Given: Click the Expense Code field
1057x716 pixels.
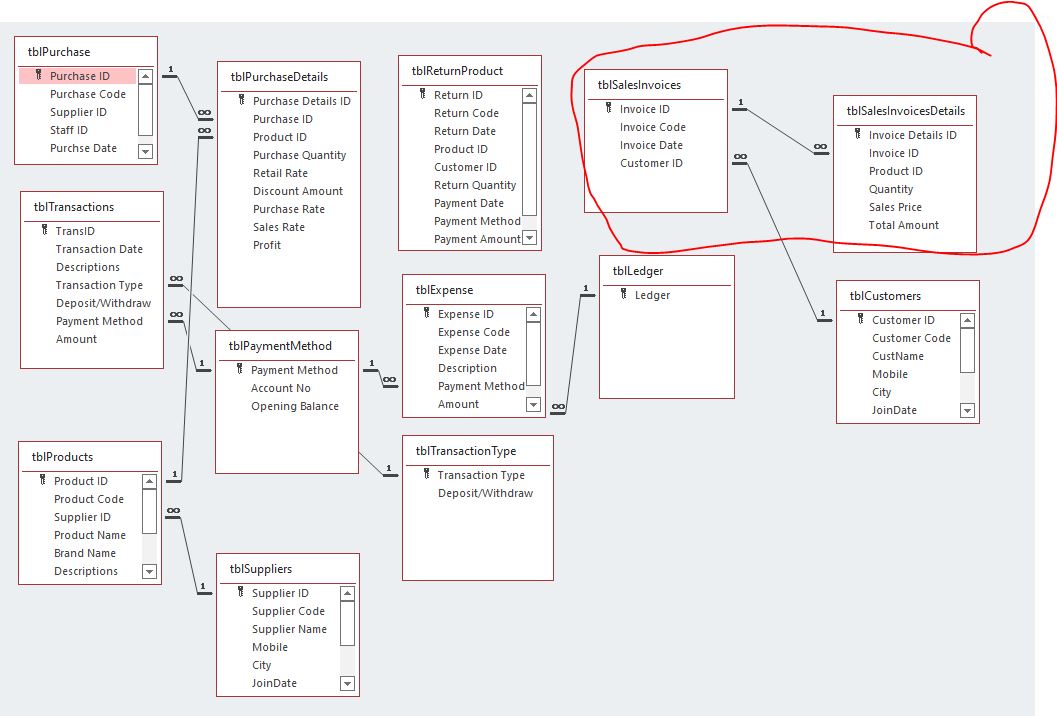Looking at the screenshot, I should [x=474, y=332].
